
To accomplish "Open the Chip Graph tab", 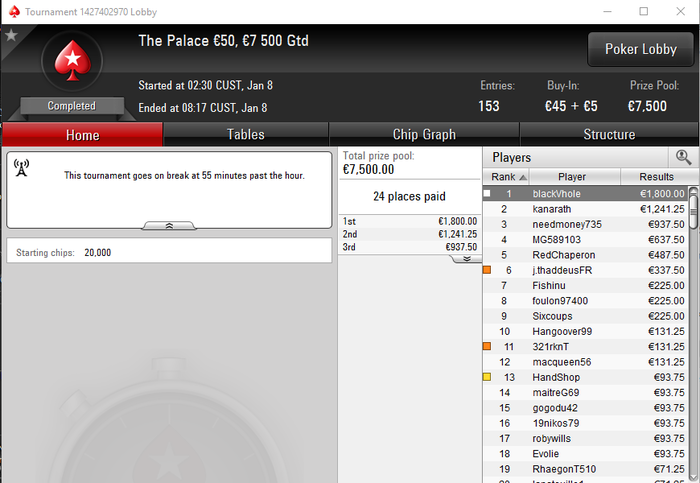I will point(424,134).
